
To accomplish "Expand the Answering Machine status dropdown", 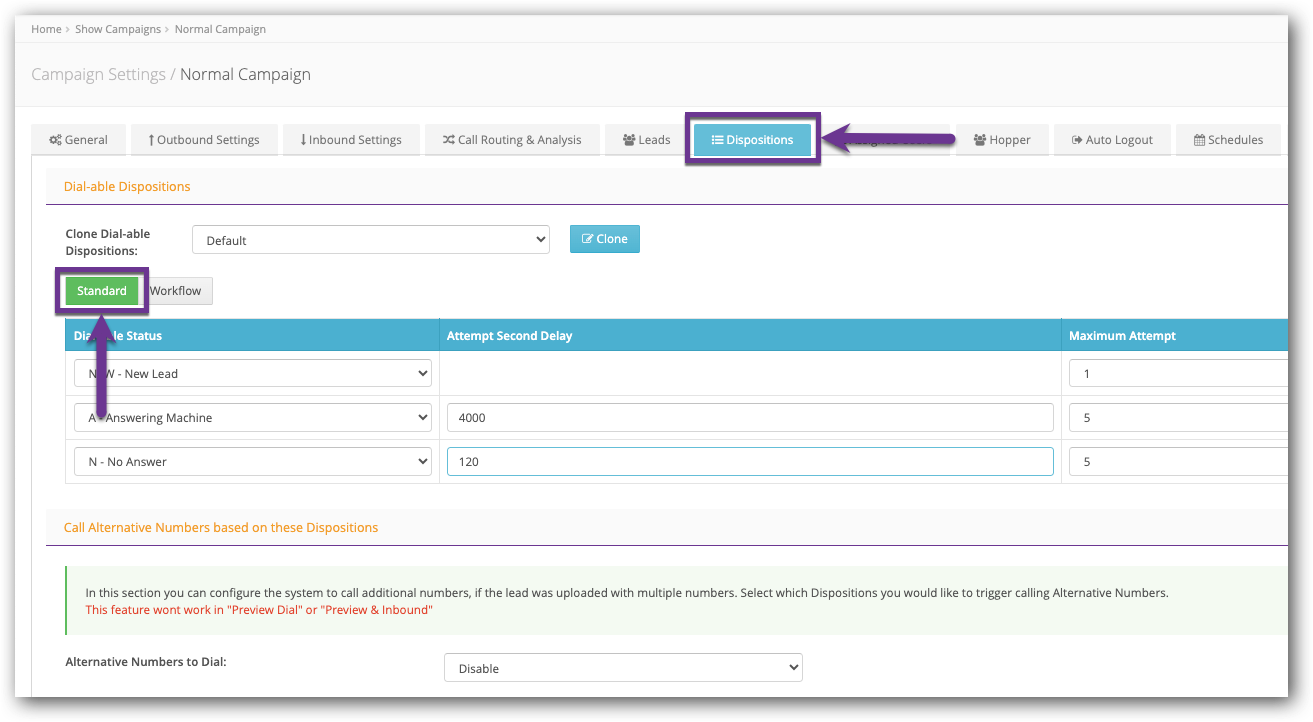I will coord(253,418).
